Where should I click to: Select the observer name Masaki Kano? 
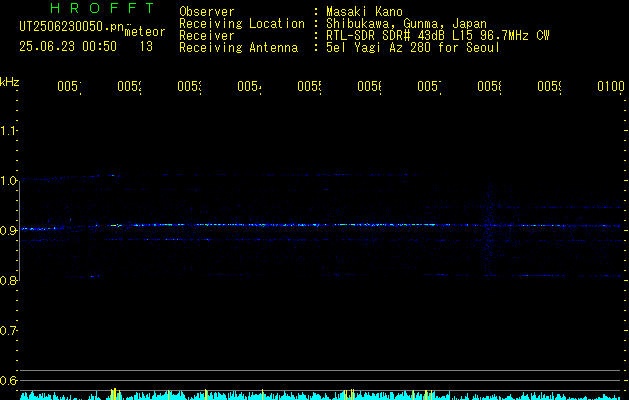(364, 12)
